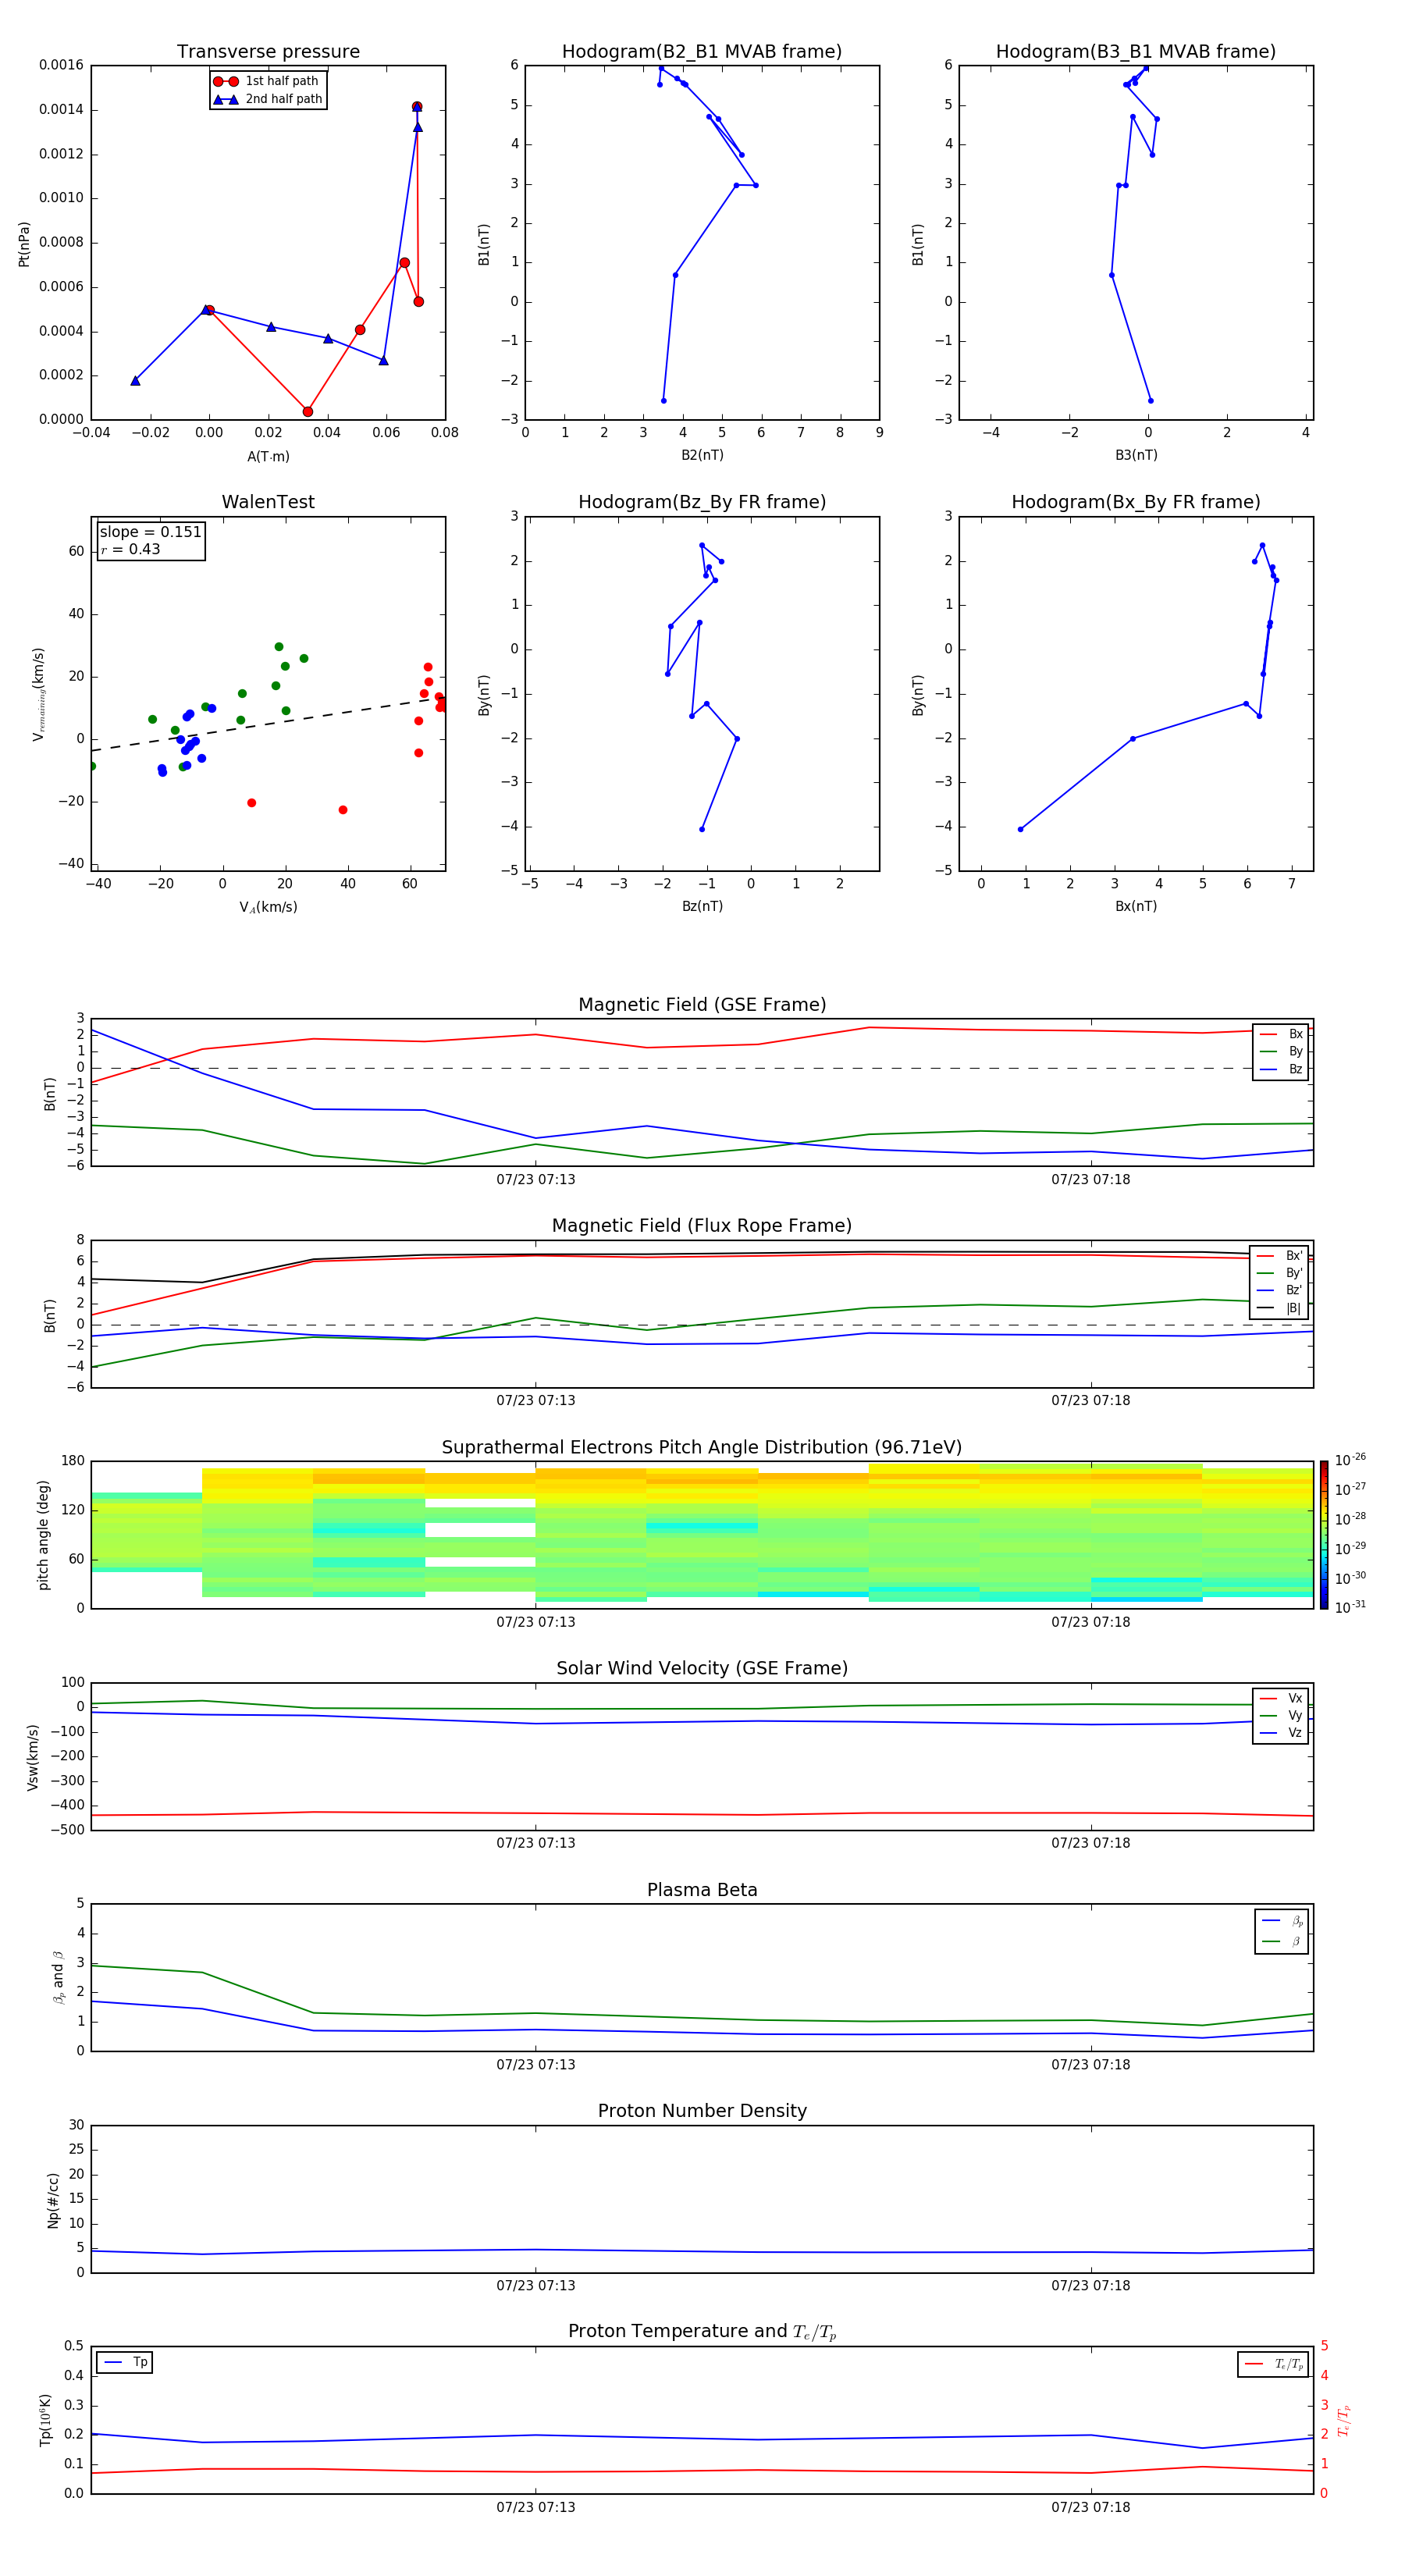
Task: Click the 'Pt(nPa)' y-axis label
Action: click(x=24, y=244)
